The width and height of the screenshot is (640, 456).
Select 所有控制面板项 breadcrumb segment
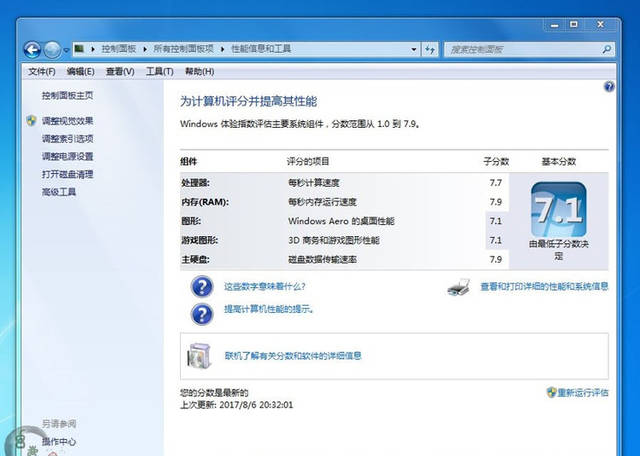(x=183, y=49)
